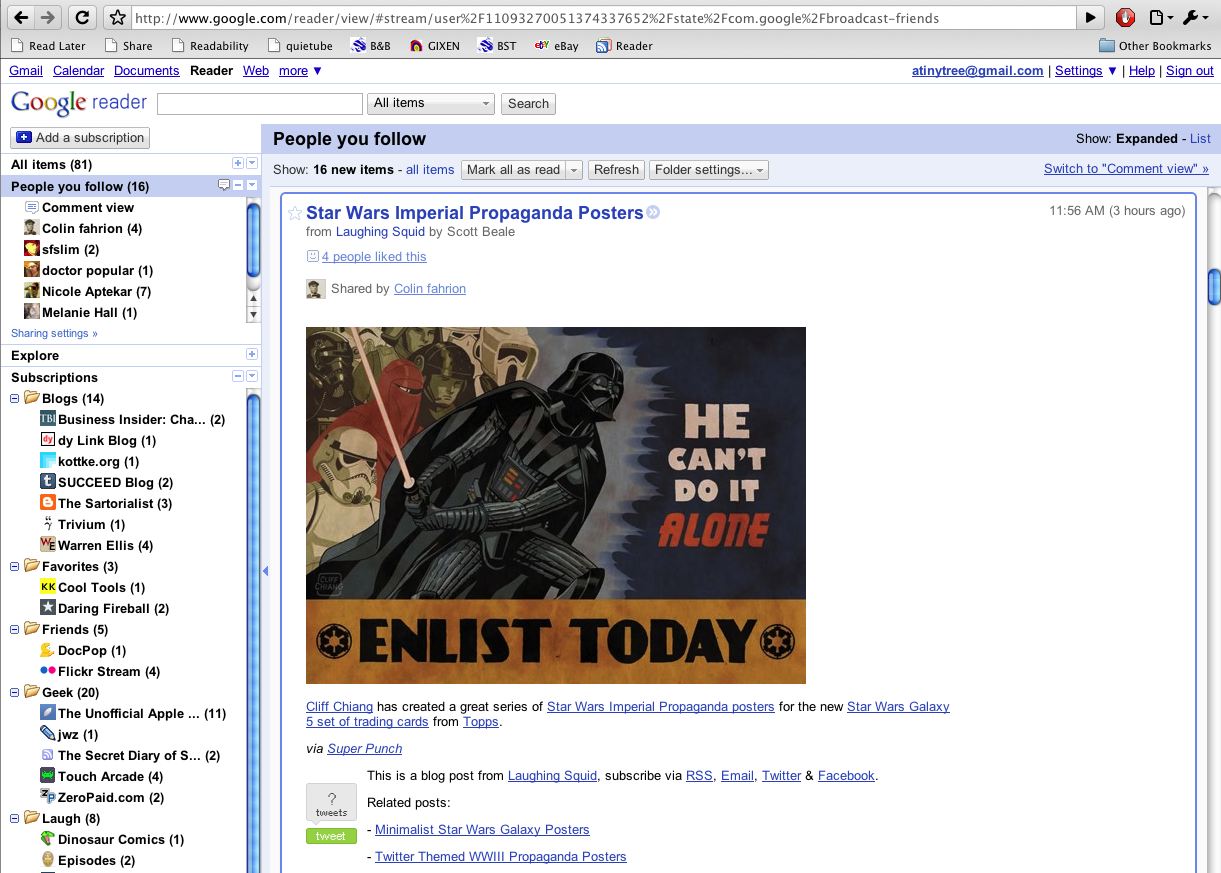This screenshot has height=873, width=1221.
Task: Click The Sartorialist Blogger icon
Action: pos(48,503)
